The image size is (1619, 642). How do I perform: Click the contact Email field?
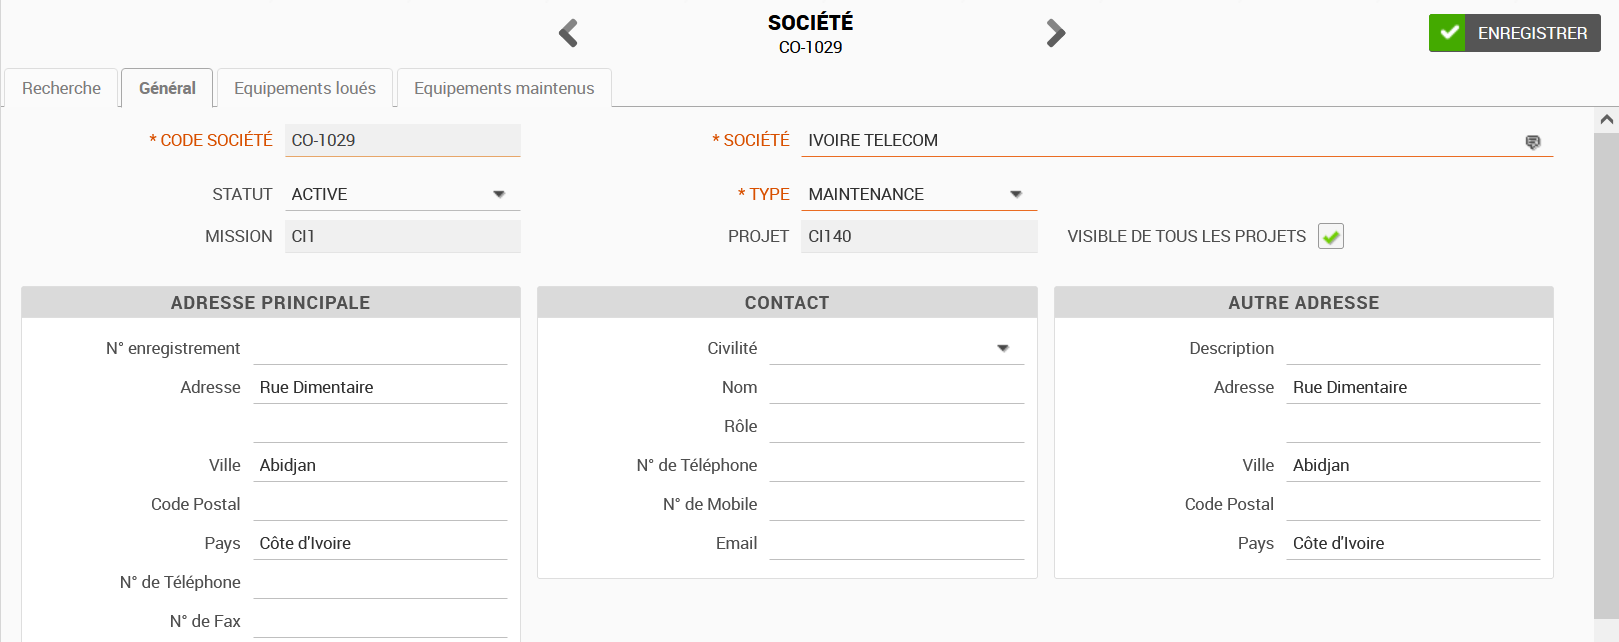[x=896, y=543]
